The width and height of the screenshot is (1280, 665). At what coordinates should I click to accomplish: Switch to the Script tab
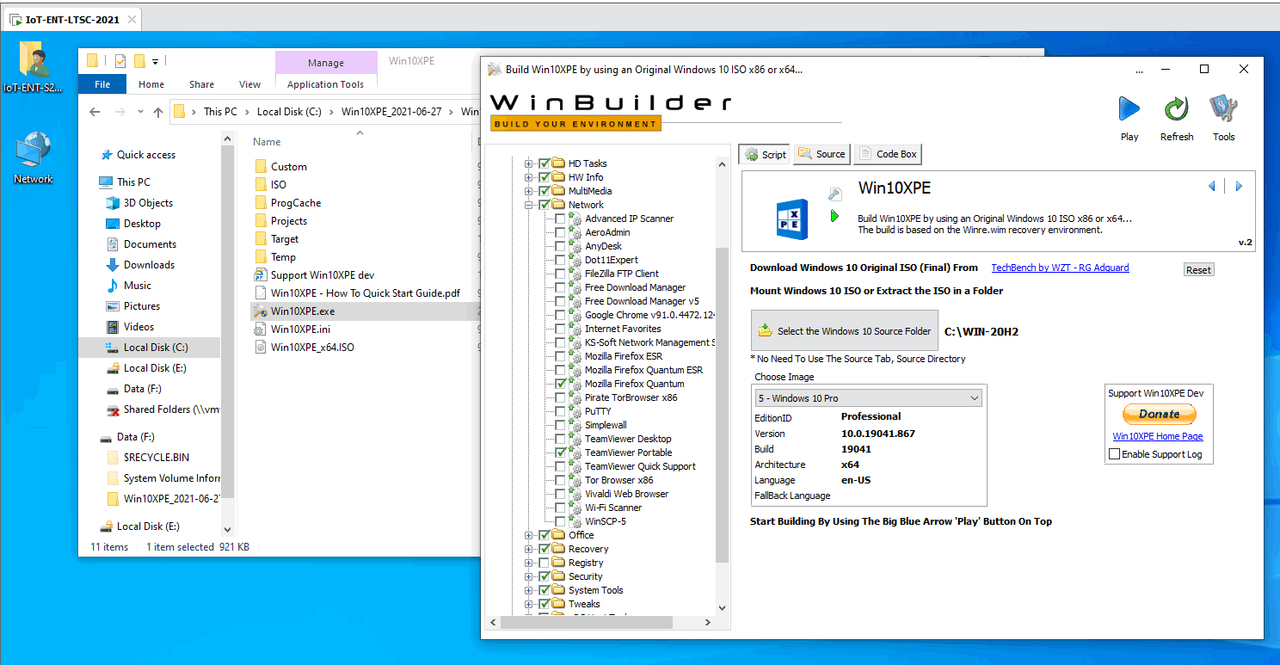coord(765,154)
